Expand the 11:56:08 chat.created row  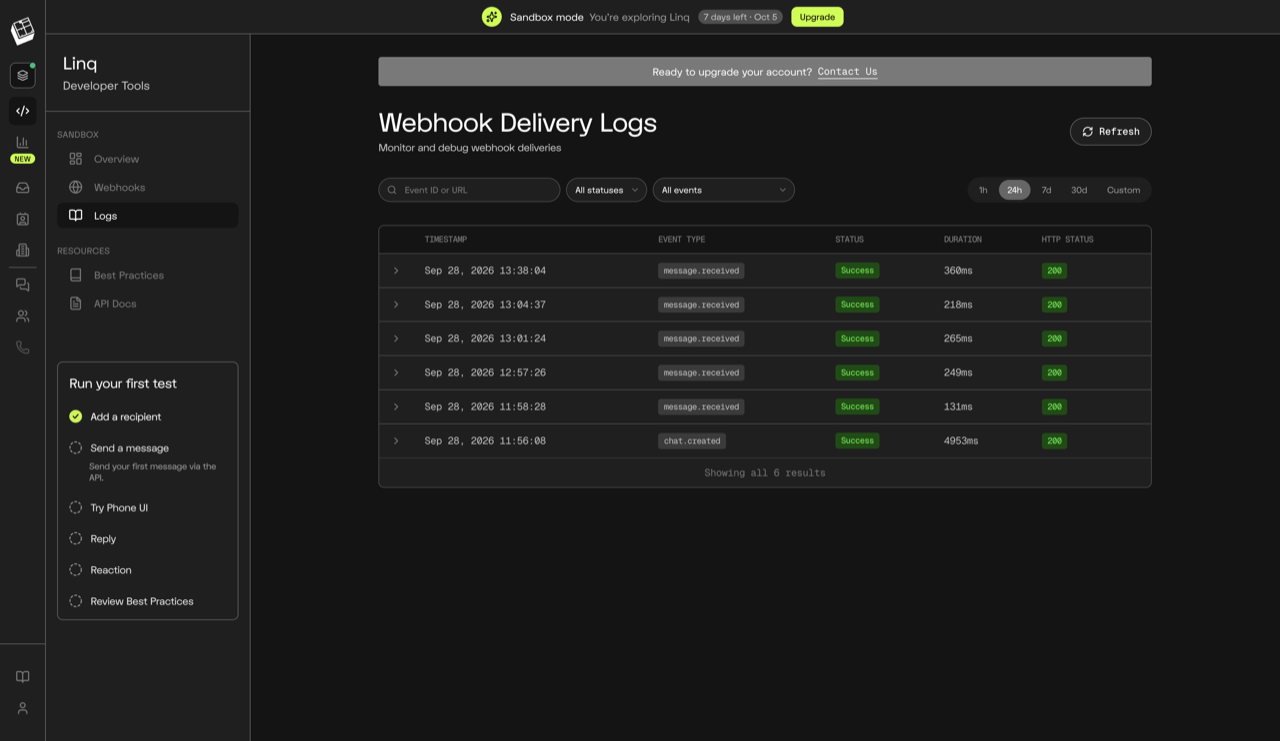click(396, 441)
